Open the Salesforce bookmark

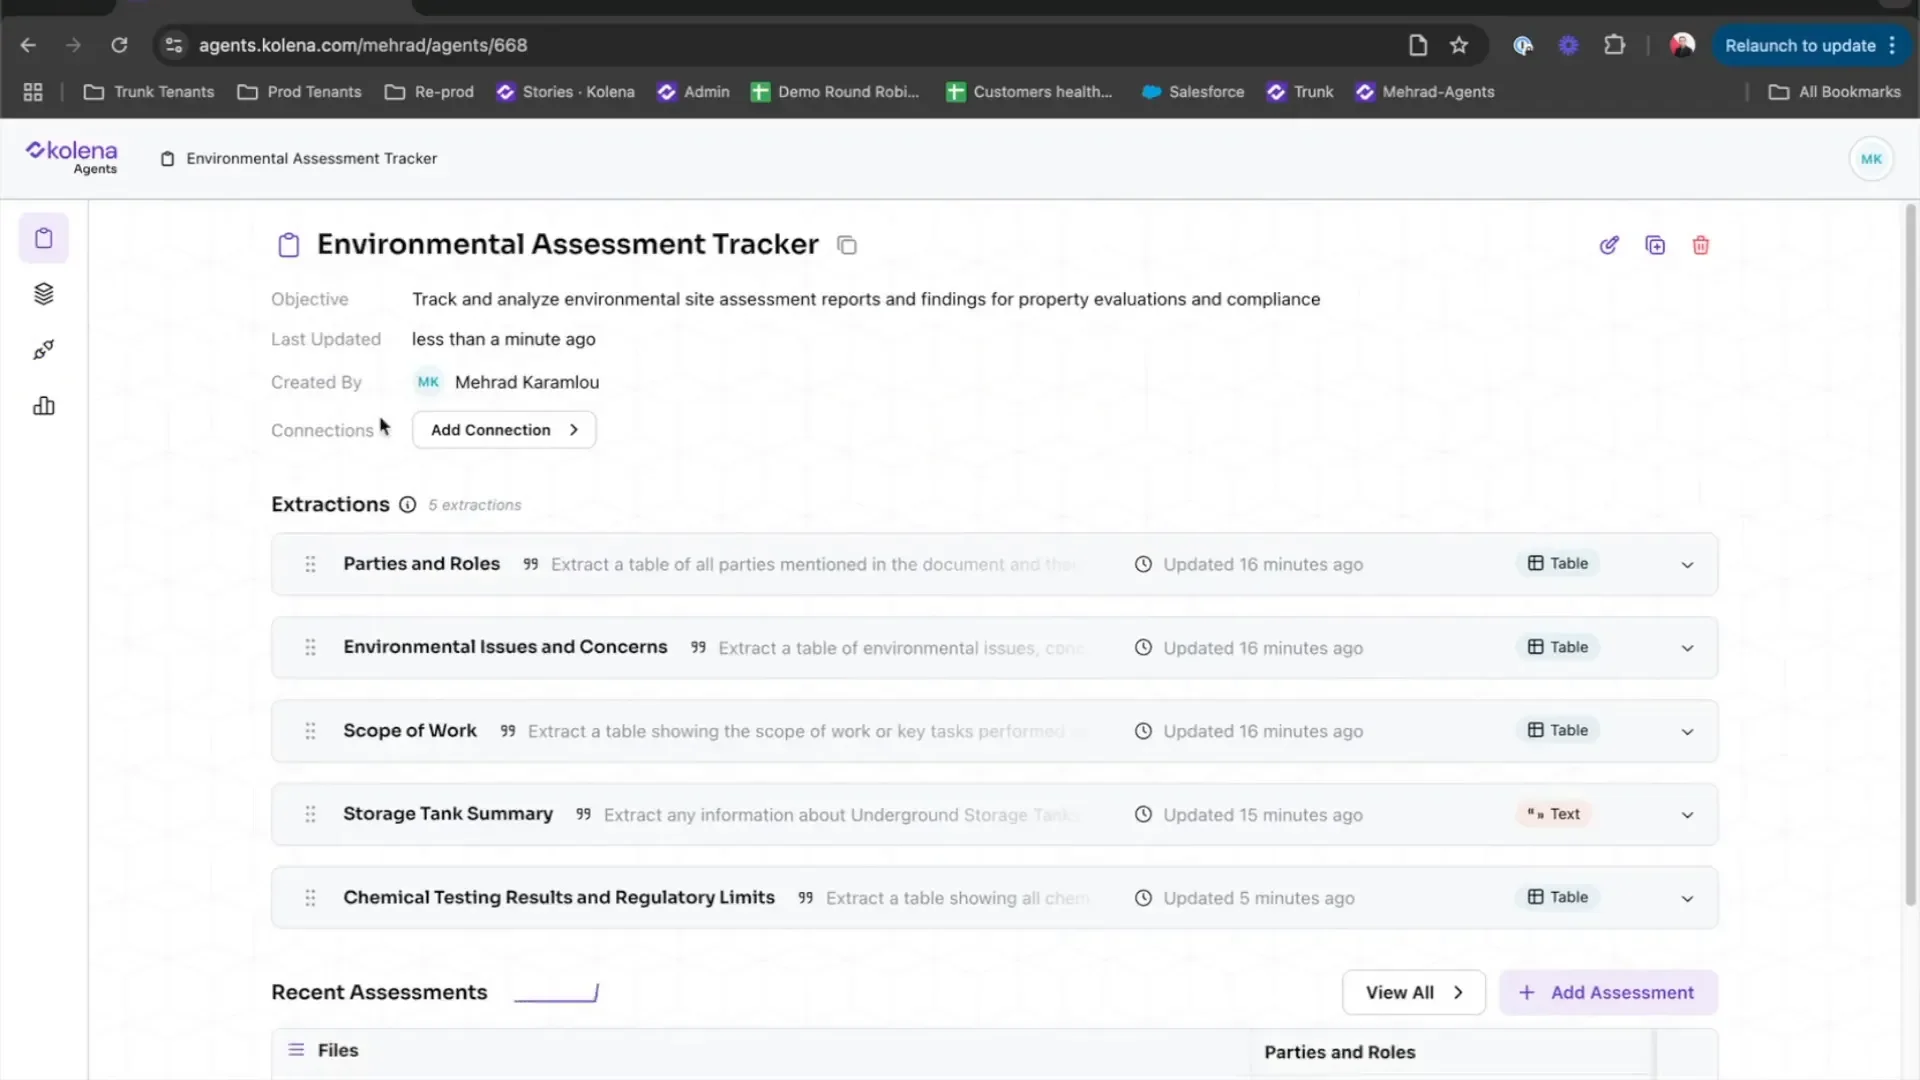tap(1192, 91)
